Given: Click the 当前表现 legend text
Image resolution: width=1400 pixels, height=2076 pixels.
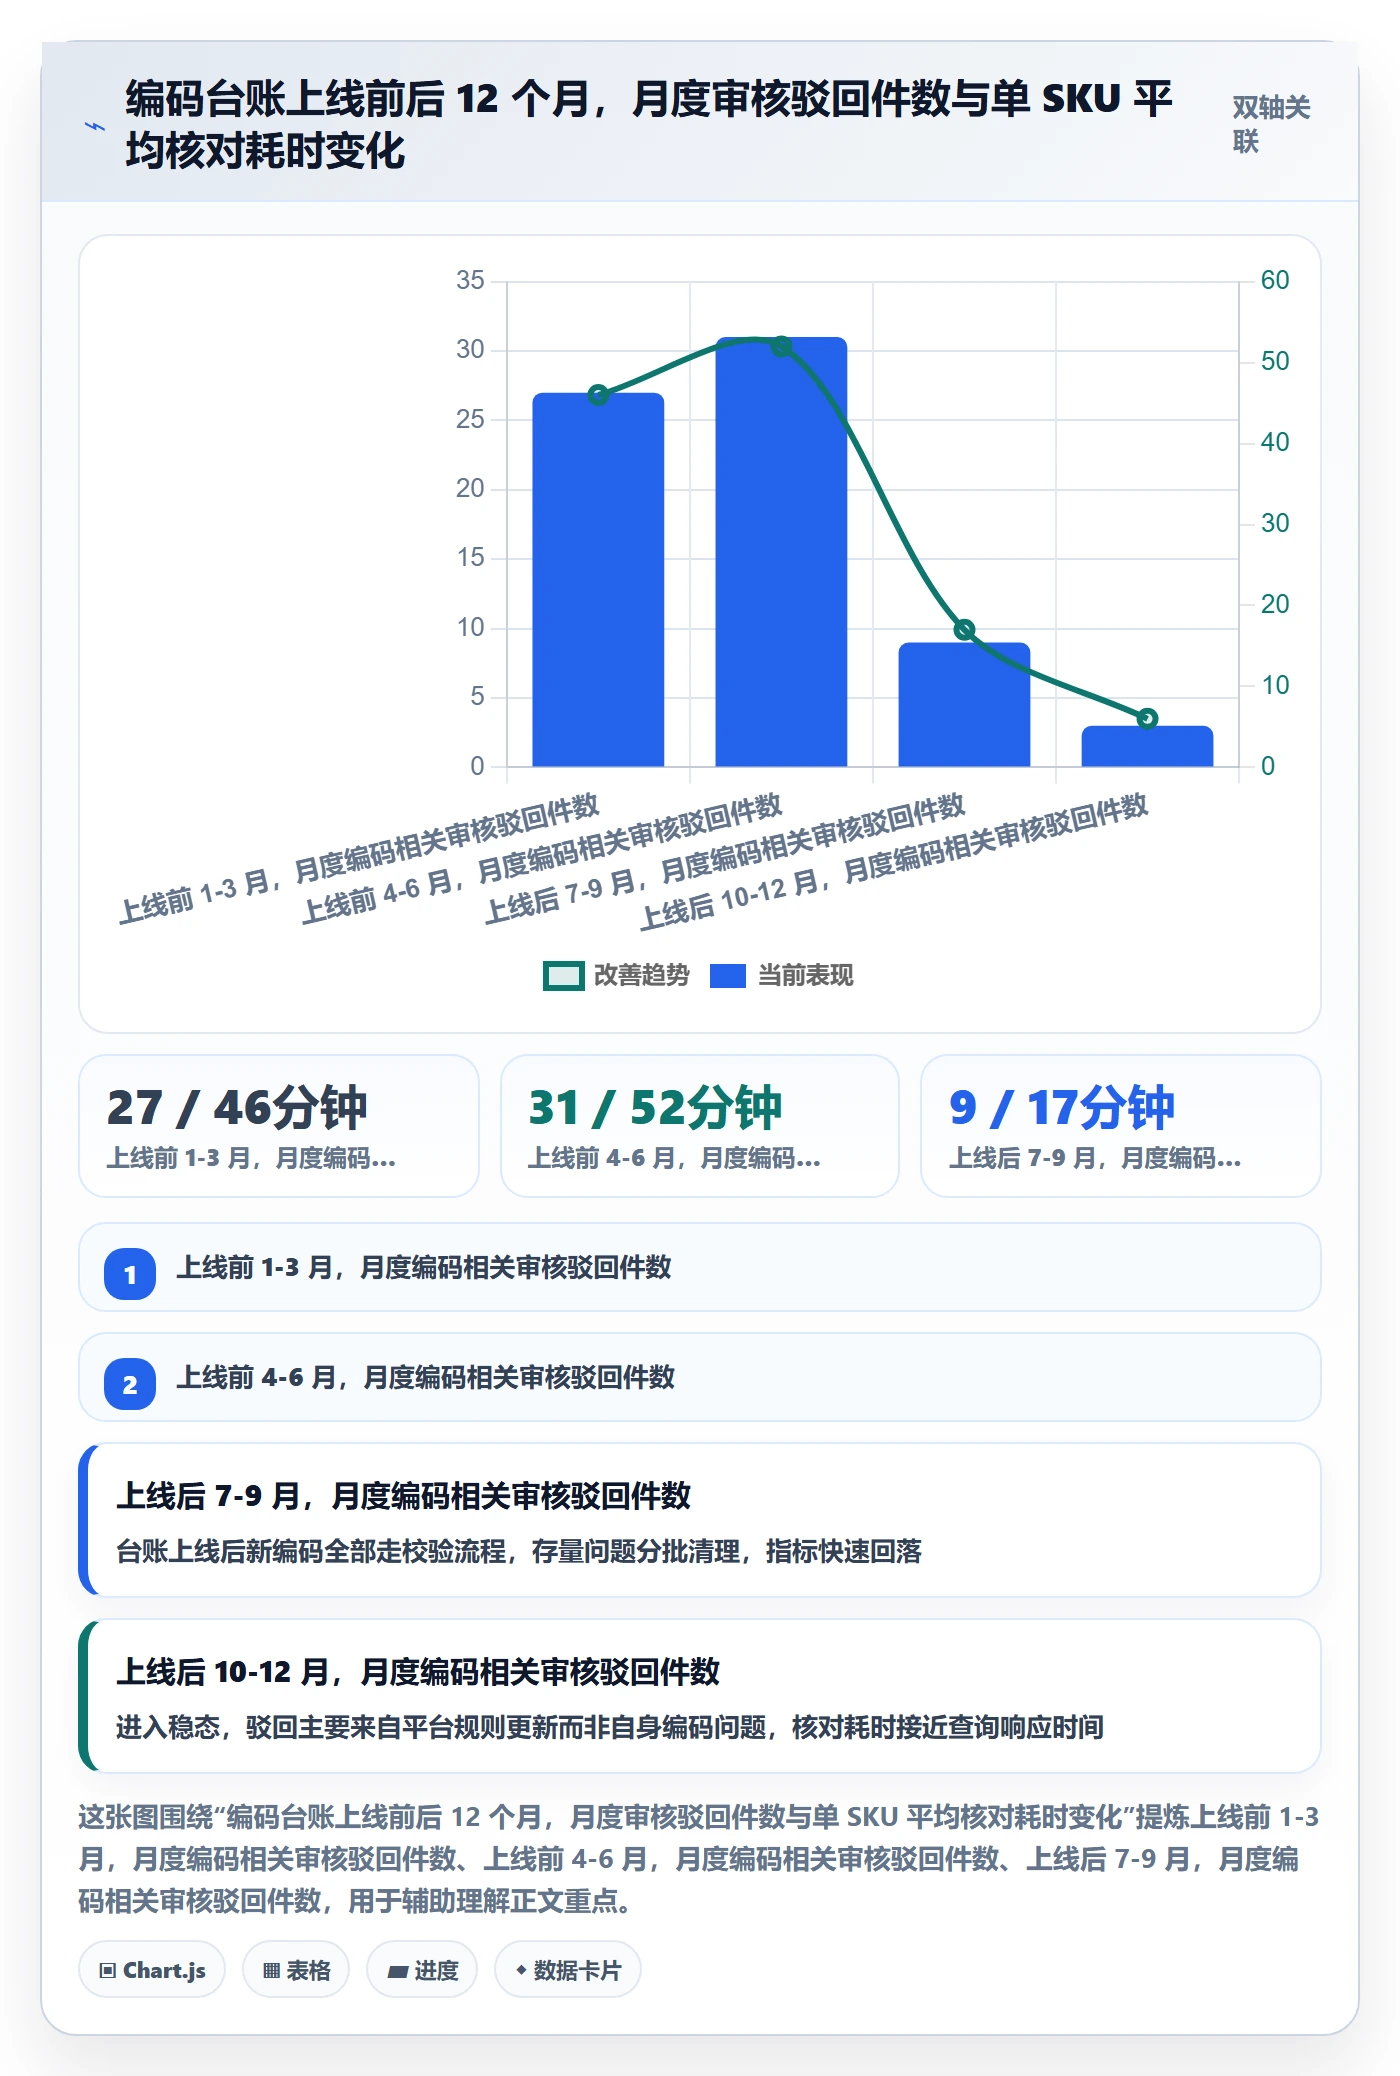Looking at the screenshot, I should 805,976.
